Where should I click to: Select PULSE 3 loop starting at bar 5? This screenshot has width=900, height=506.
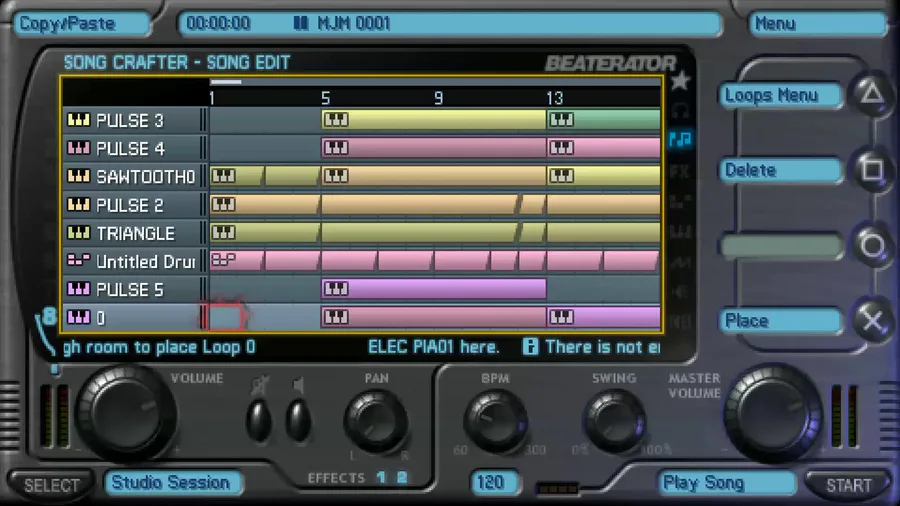433,120
